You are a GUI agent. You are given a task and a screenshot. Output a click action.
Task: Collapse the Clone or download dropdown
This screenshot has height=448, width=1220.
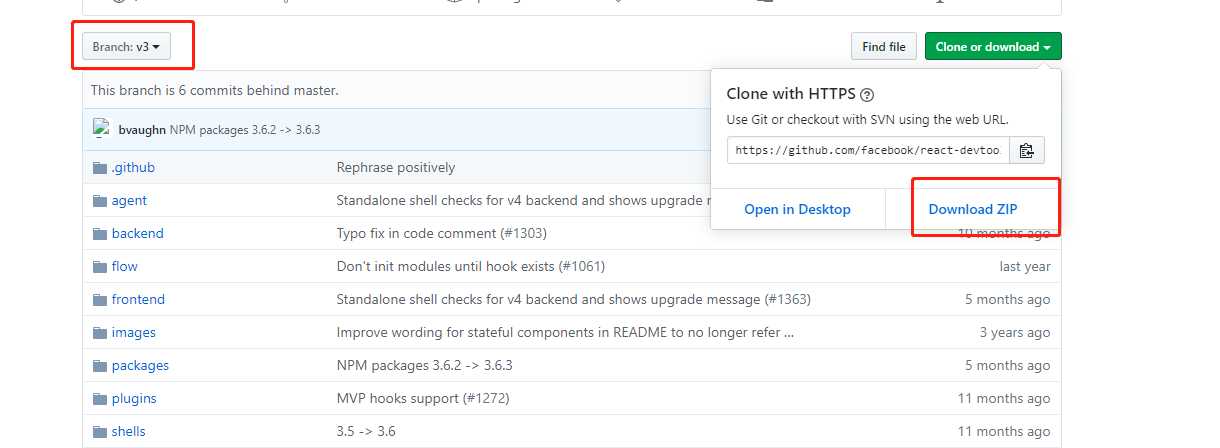pos(993,47)
